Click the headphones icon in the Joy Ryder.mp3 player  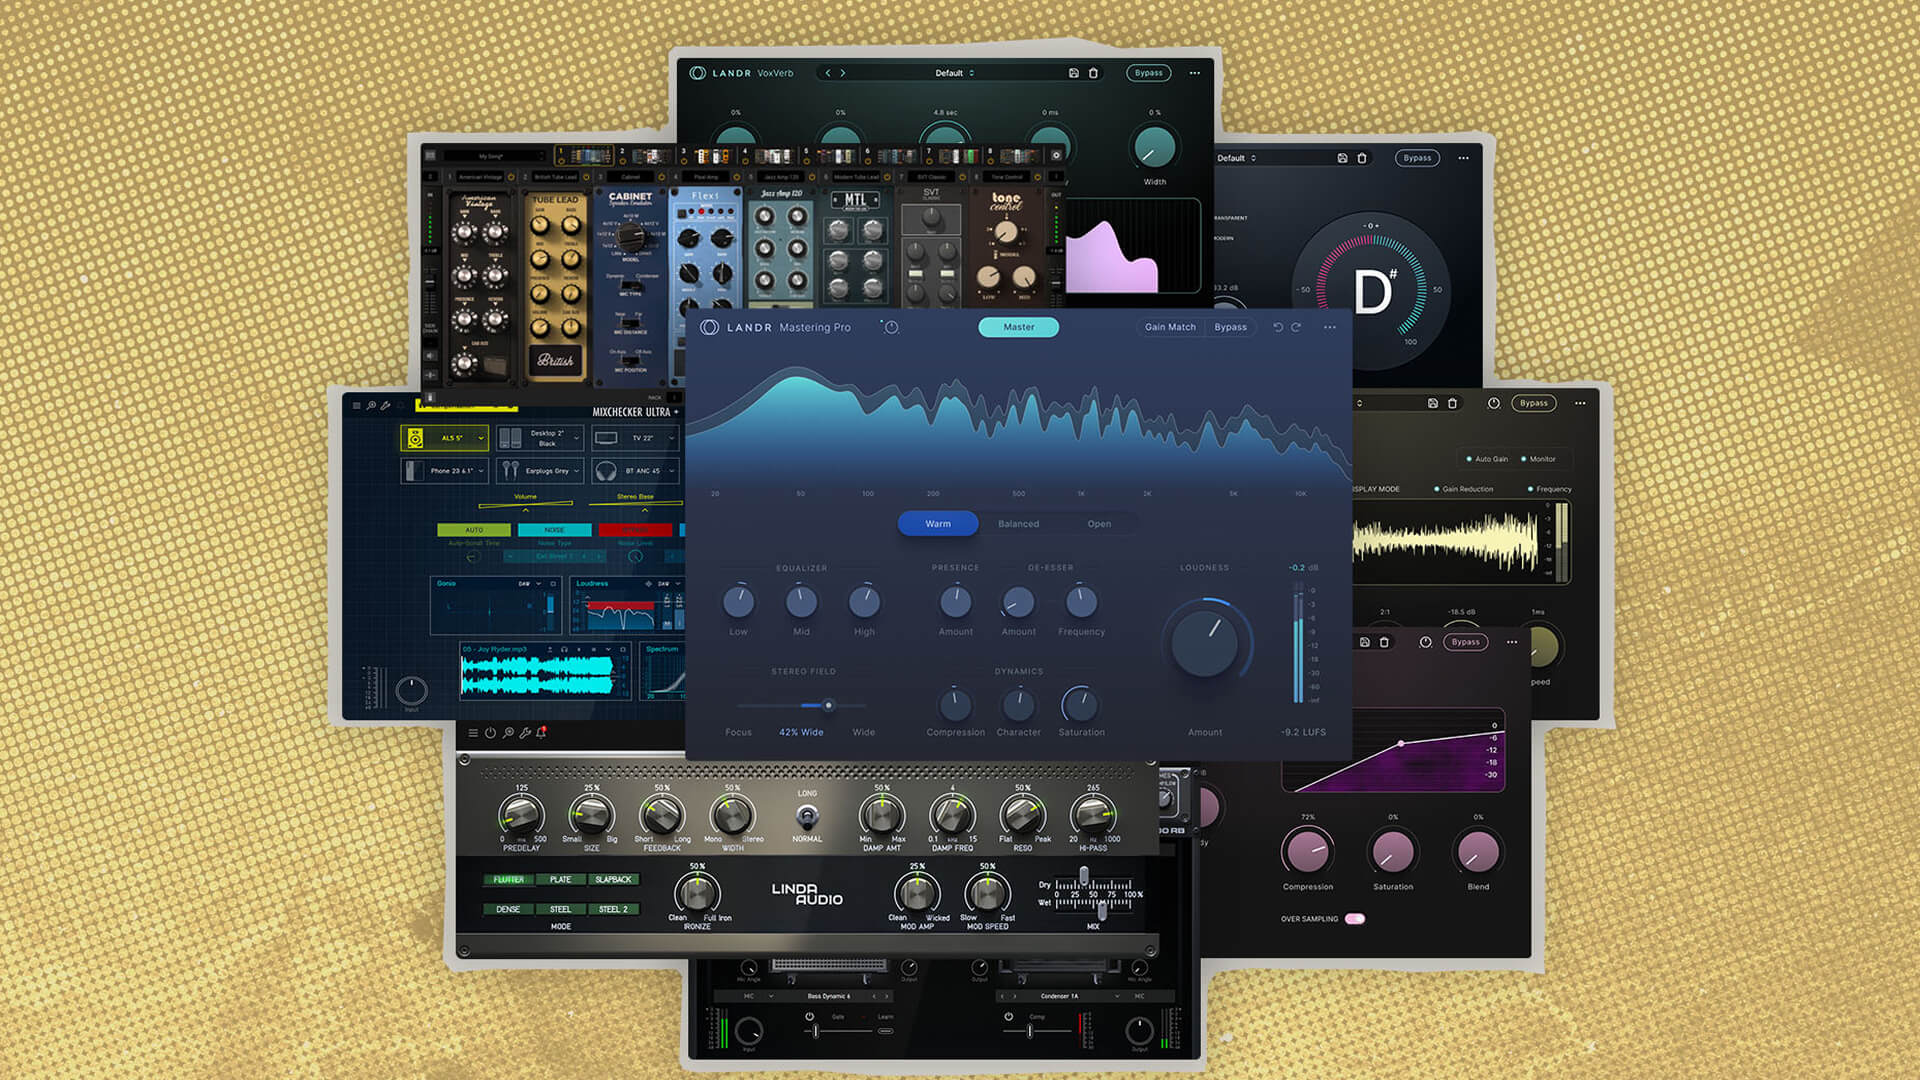click(x=564, y=649)
